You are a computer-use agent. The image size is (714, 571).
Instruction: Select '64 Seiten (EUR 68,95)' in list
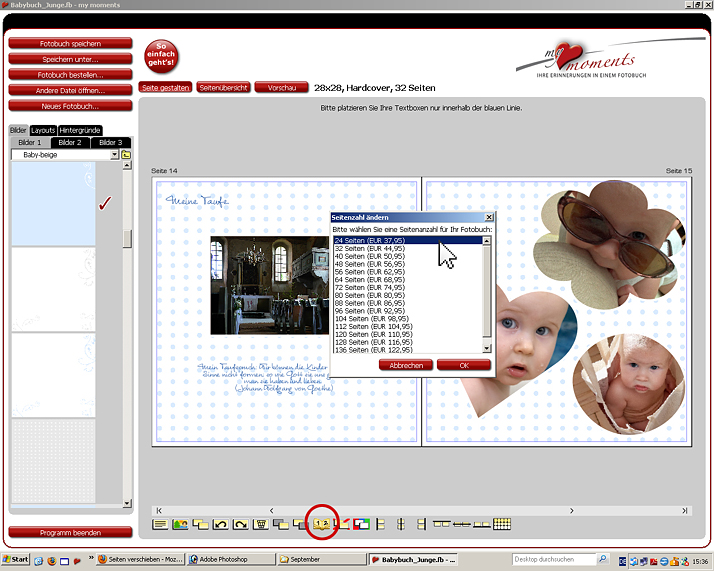(x=408, y=280)
